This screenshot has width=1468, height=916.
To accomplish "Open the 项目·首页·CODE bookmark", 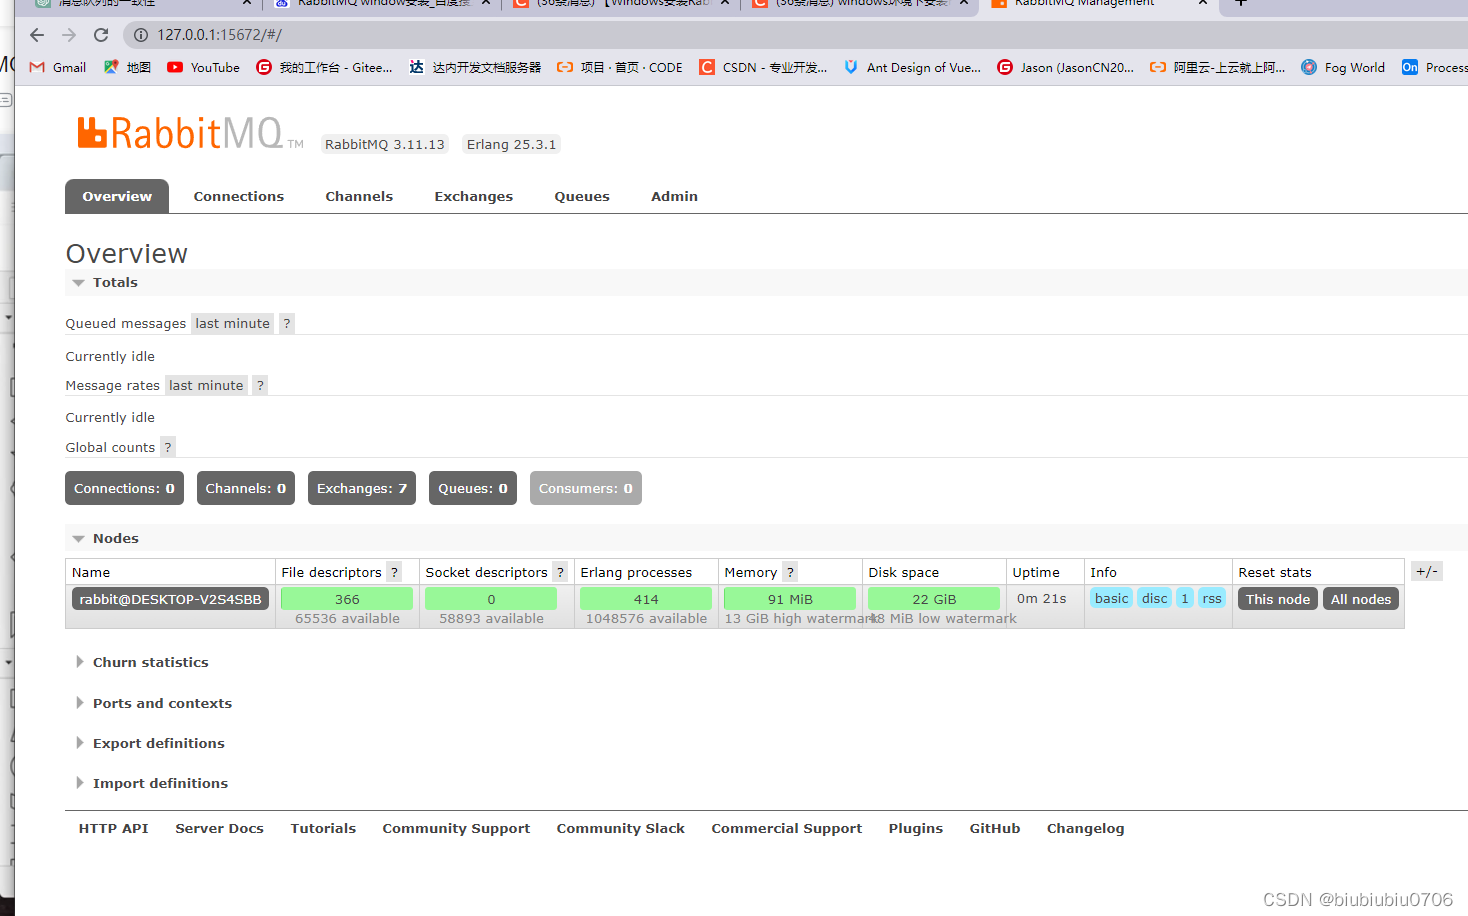I will point(620,68).
